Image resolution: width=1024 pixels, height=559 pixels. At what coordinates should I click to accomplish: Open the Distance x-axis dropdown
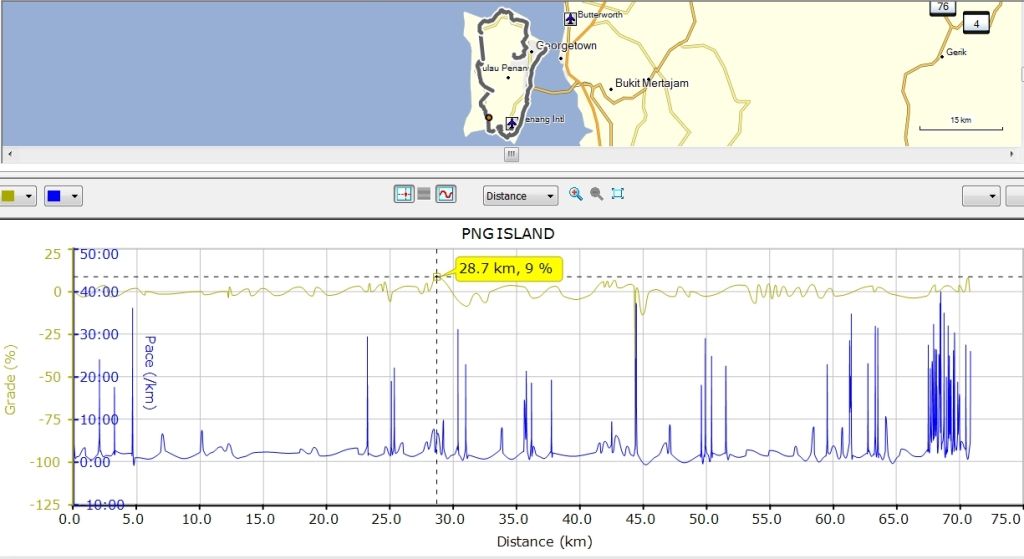pos(520,196)
